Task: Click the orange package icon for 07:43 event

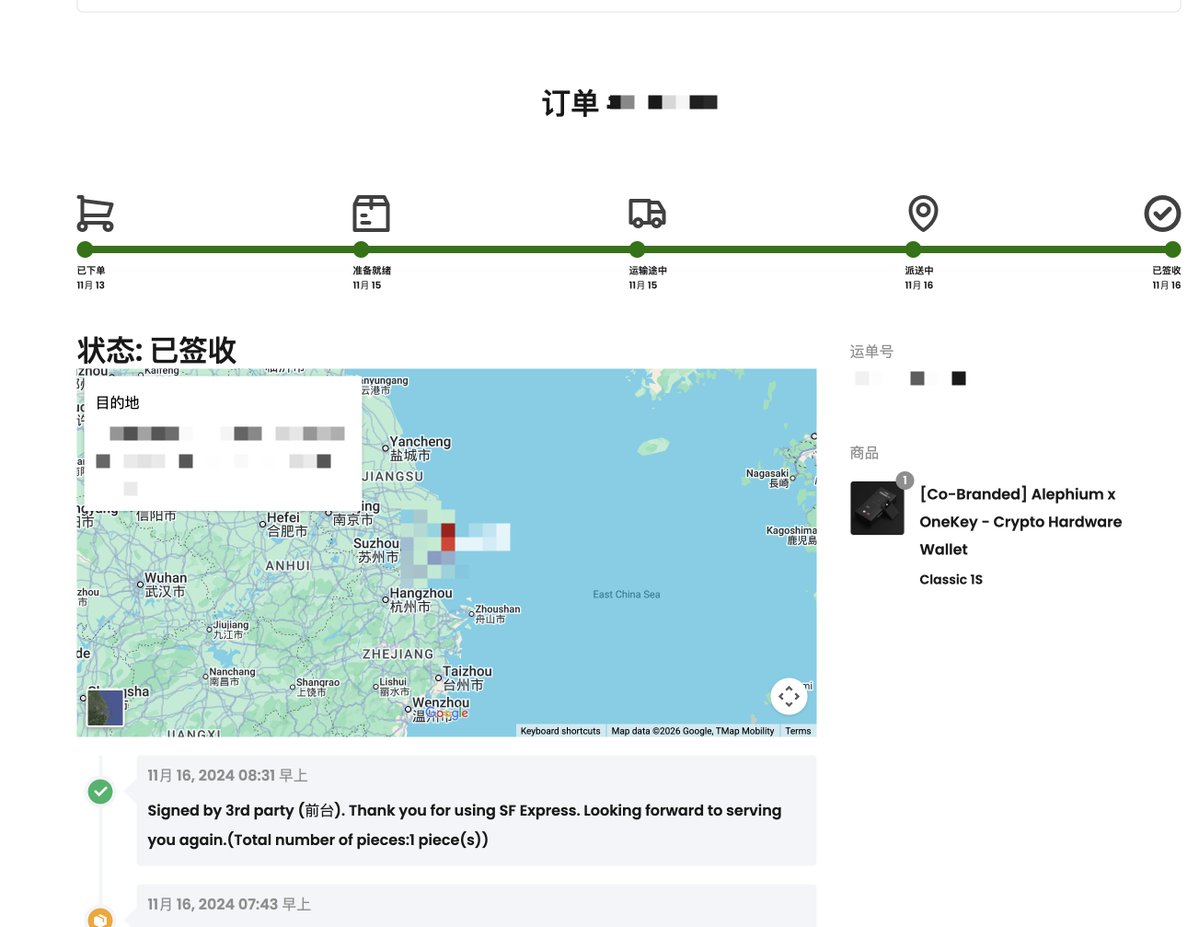Action: pyautogui.click(x=100, y=917)
